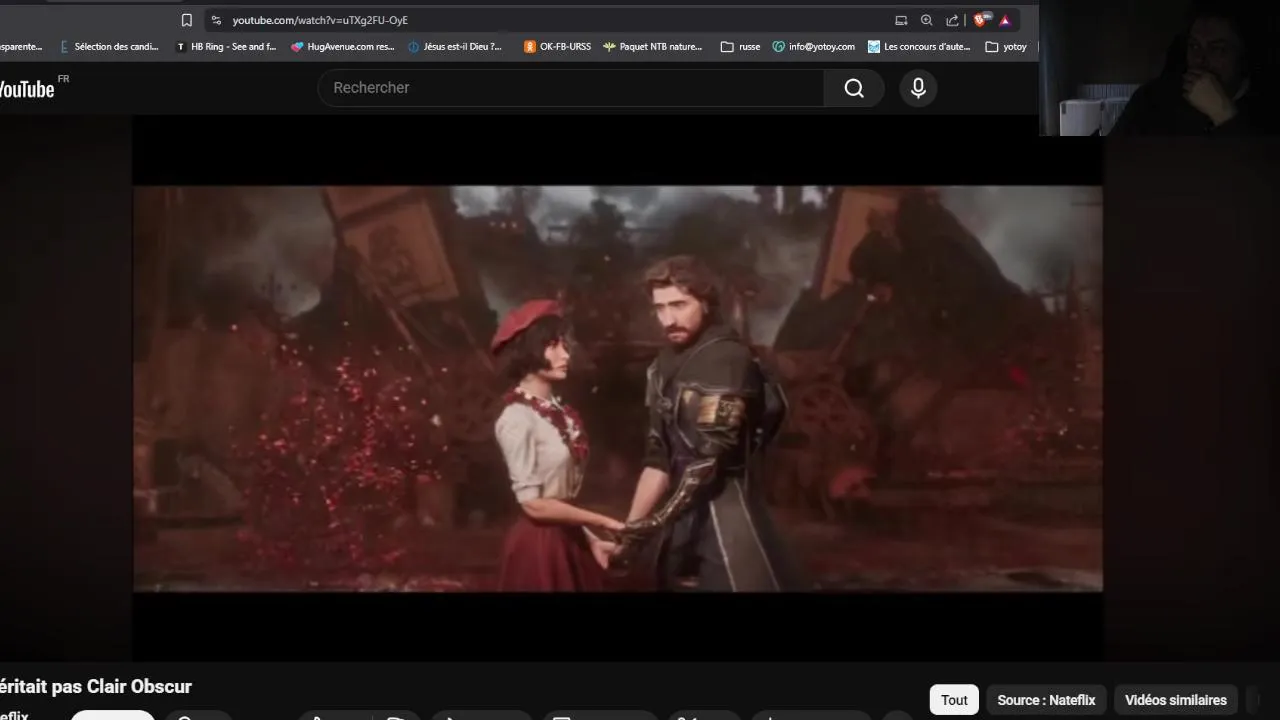1280x720 pixels.
Task: Click into the Rechercher search field
Action: pos(572,88)
